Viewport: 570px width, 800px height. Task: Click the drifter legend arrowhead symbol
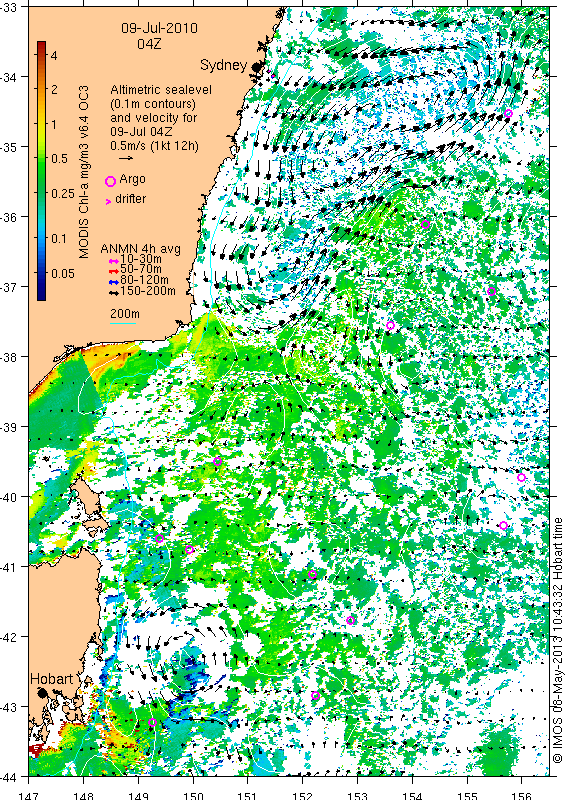click(108, 202)
